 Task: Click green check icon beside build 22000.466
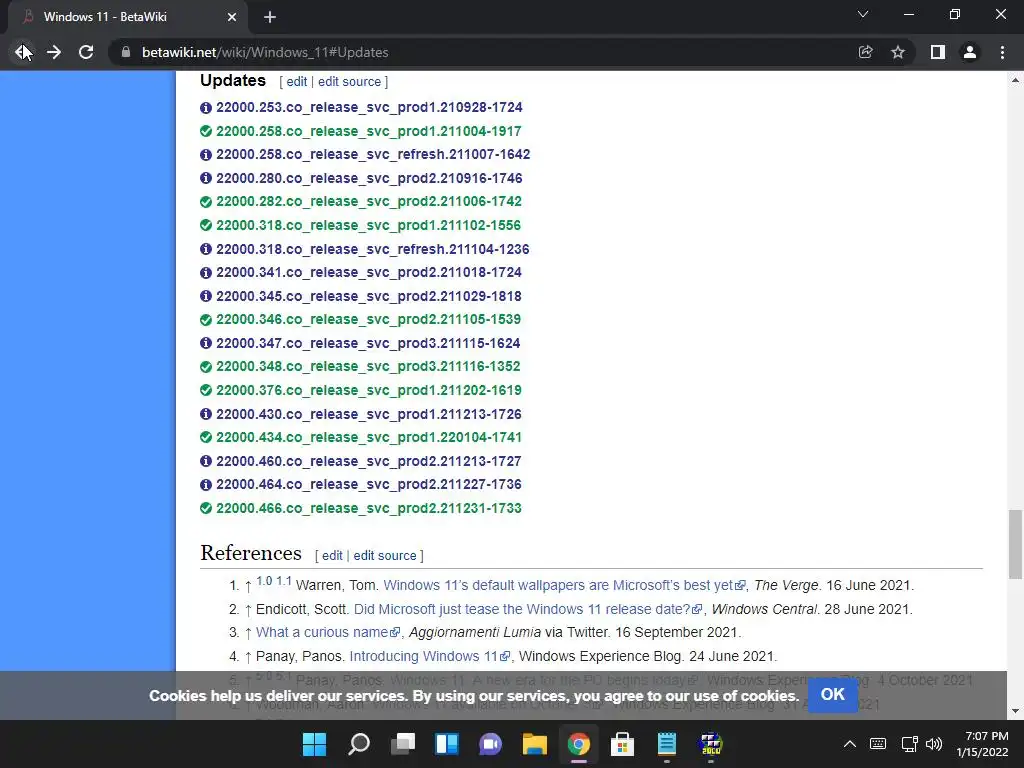[x=206, y=508]
